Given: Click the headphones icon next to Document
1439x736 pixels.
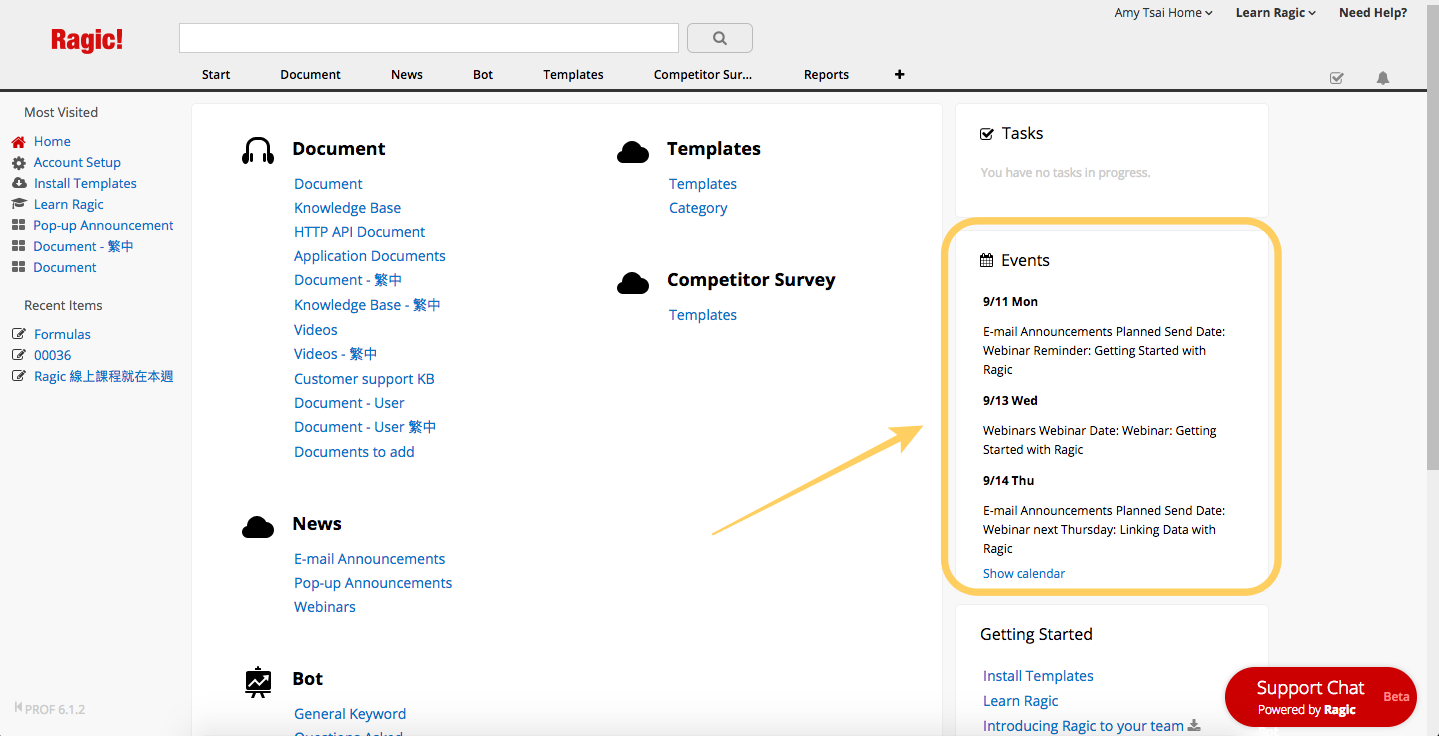Looking at the screenshot, I should pyautogui.click(x=258, y=150).
